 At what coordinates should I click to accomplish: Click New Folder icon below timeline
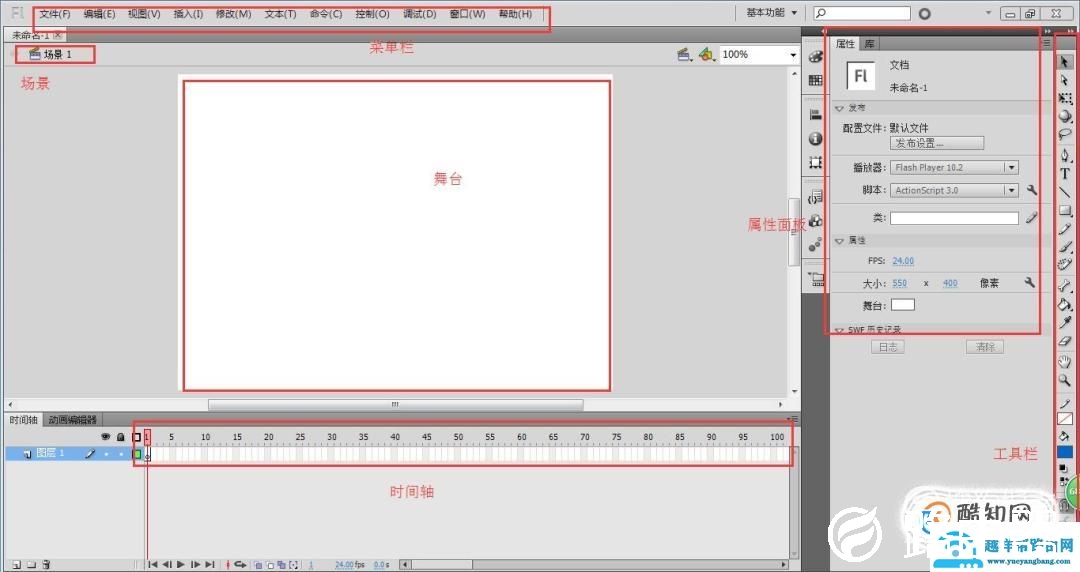click(31, 564)
